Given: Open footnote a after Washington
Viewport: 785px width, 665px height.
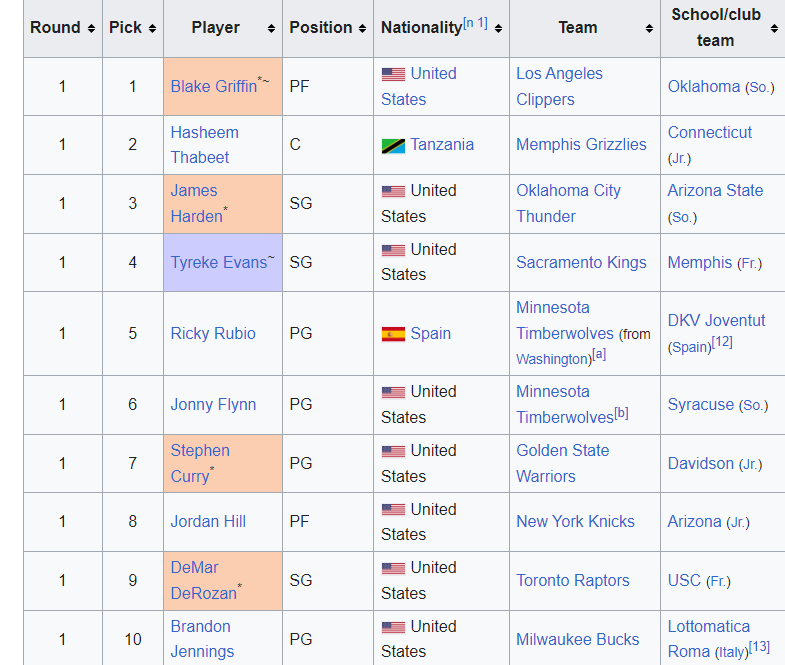Looking at the screenshot, I should click(x=599, y=355).
